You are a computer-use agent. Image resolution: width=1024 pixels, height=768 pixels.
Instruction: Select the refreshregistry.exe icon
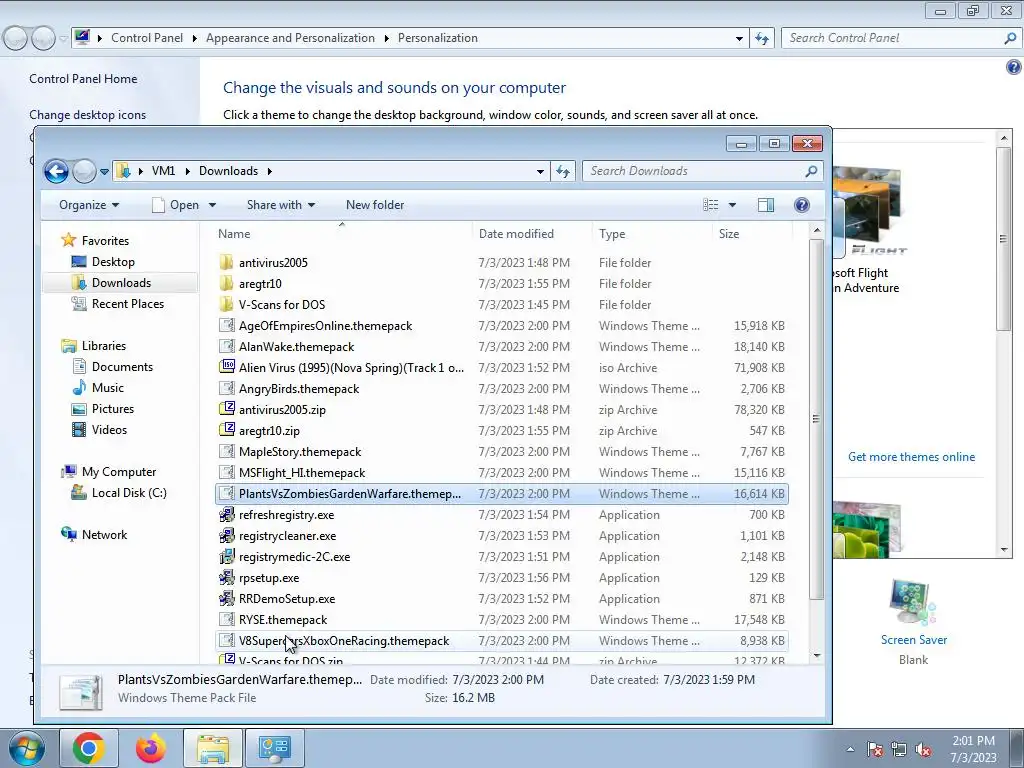226,515
